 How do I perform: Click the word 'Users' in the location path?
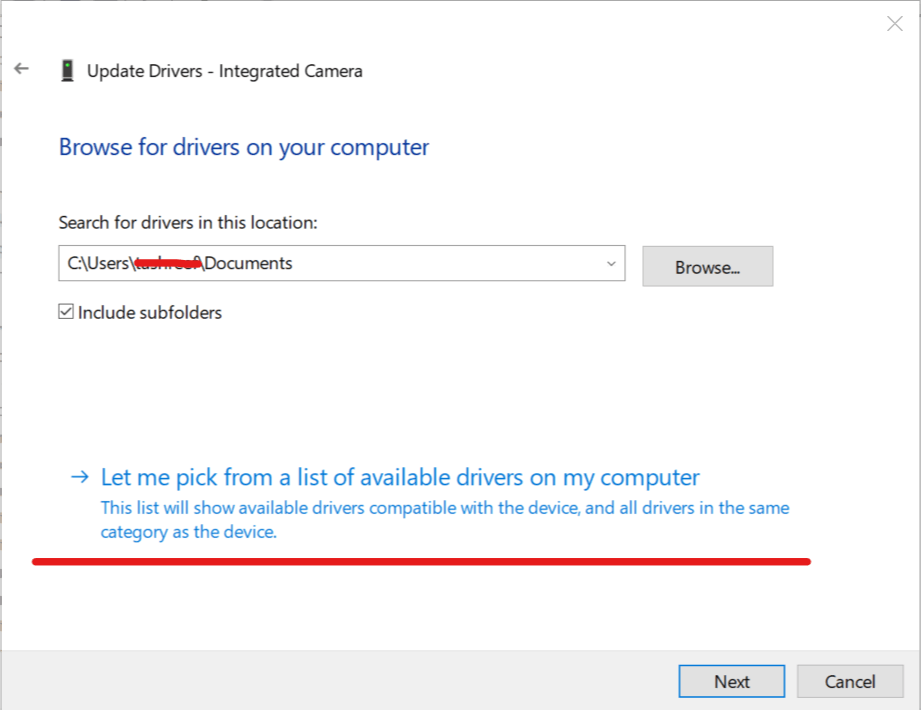click(109, 264)
